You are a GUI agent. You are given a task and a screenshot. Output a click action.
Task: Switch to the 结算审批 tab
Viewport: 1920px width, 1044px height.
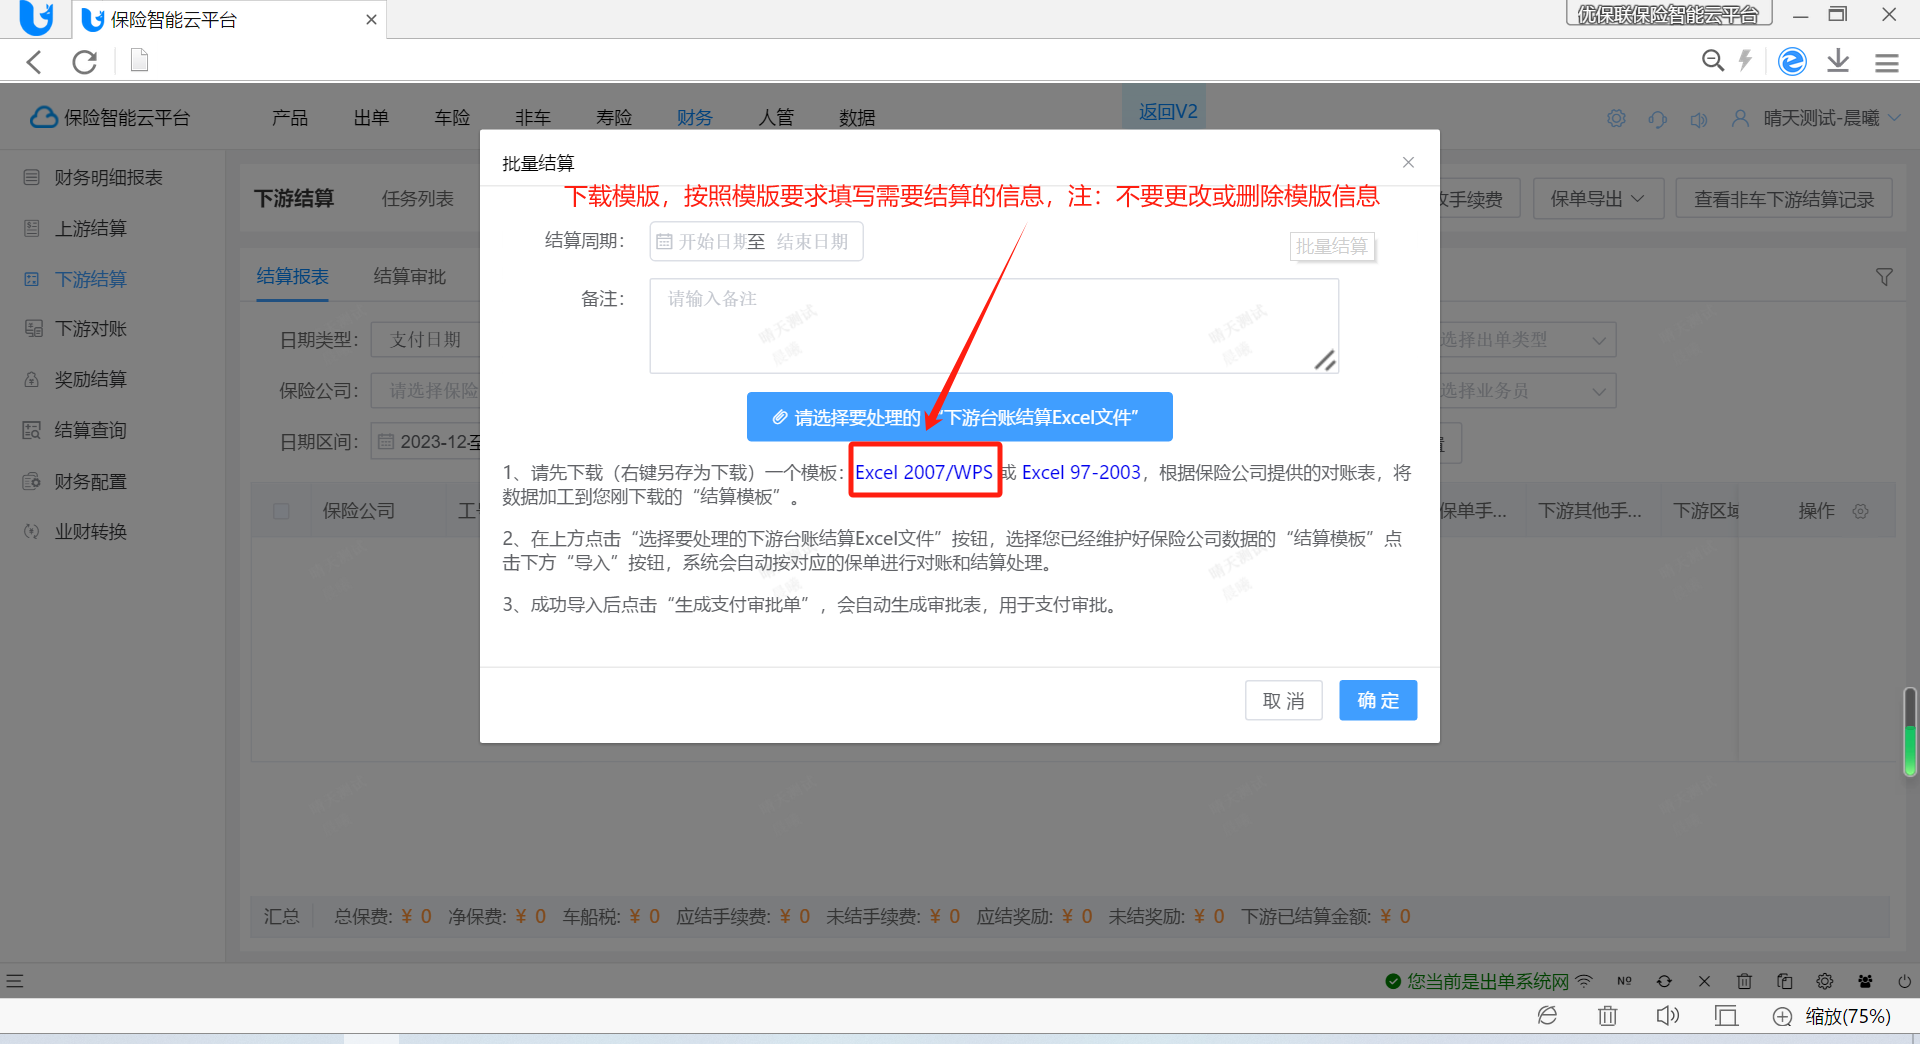pyautogui.click(x=410, y=277)
